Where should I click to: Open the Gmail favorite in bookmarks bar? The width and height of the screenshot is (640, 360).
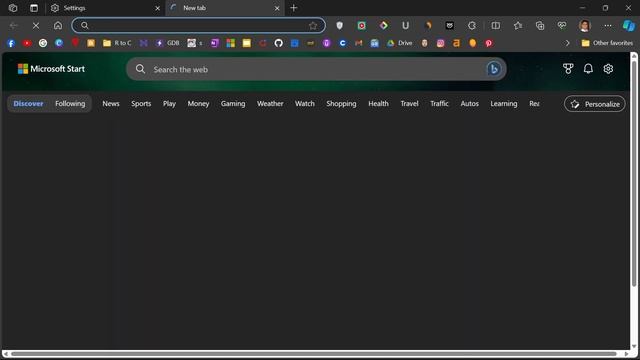pos(358,43)
